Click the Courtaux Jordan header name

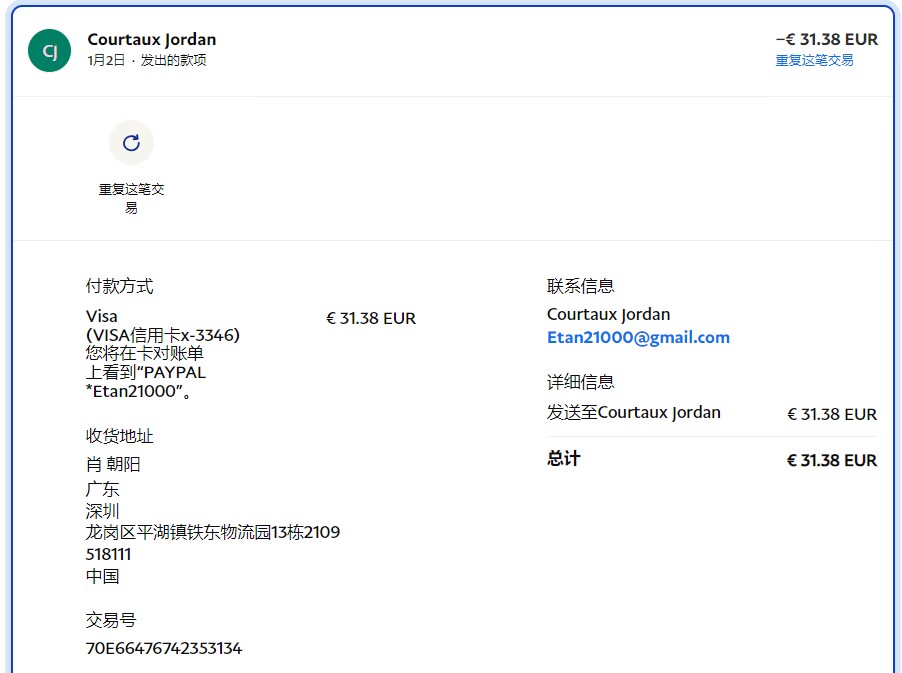[x=152, y=39]
